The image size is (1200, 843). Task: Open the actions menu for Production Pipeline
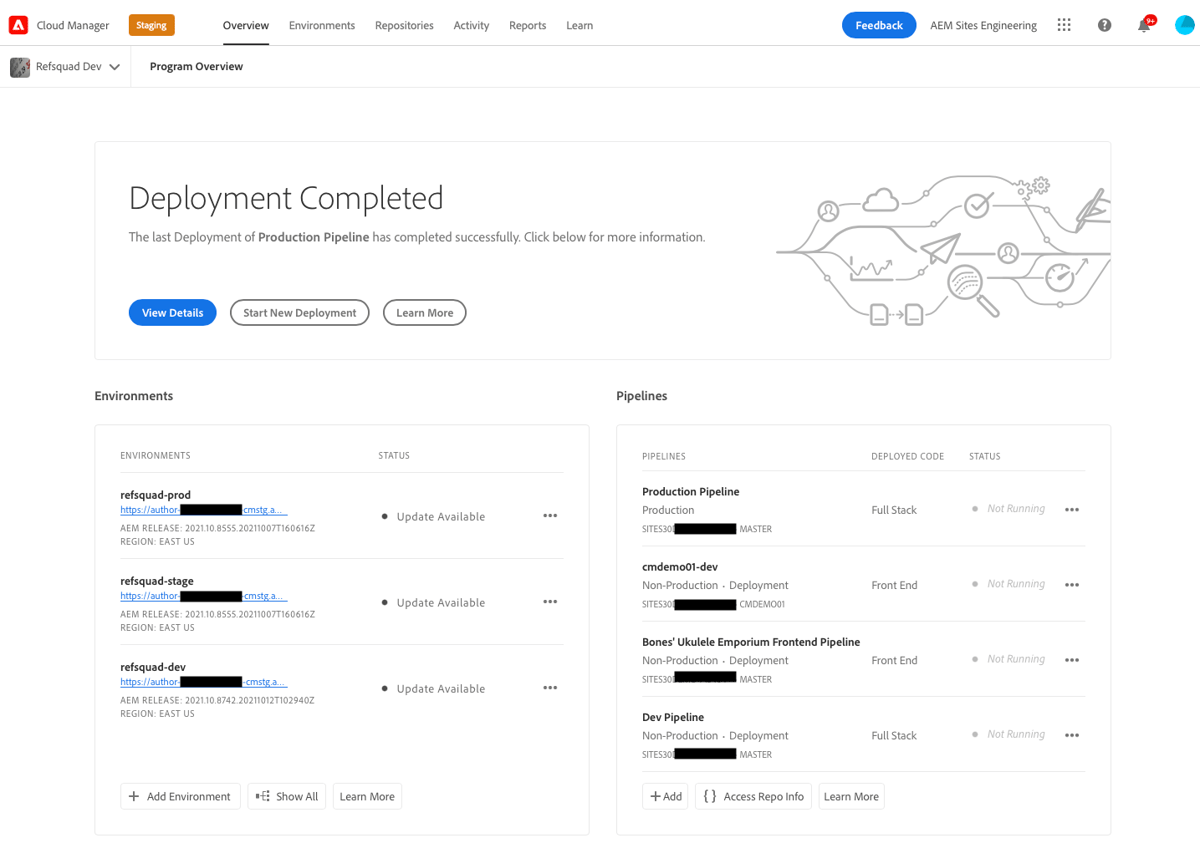click(1071, 509)
